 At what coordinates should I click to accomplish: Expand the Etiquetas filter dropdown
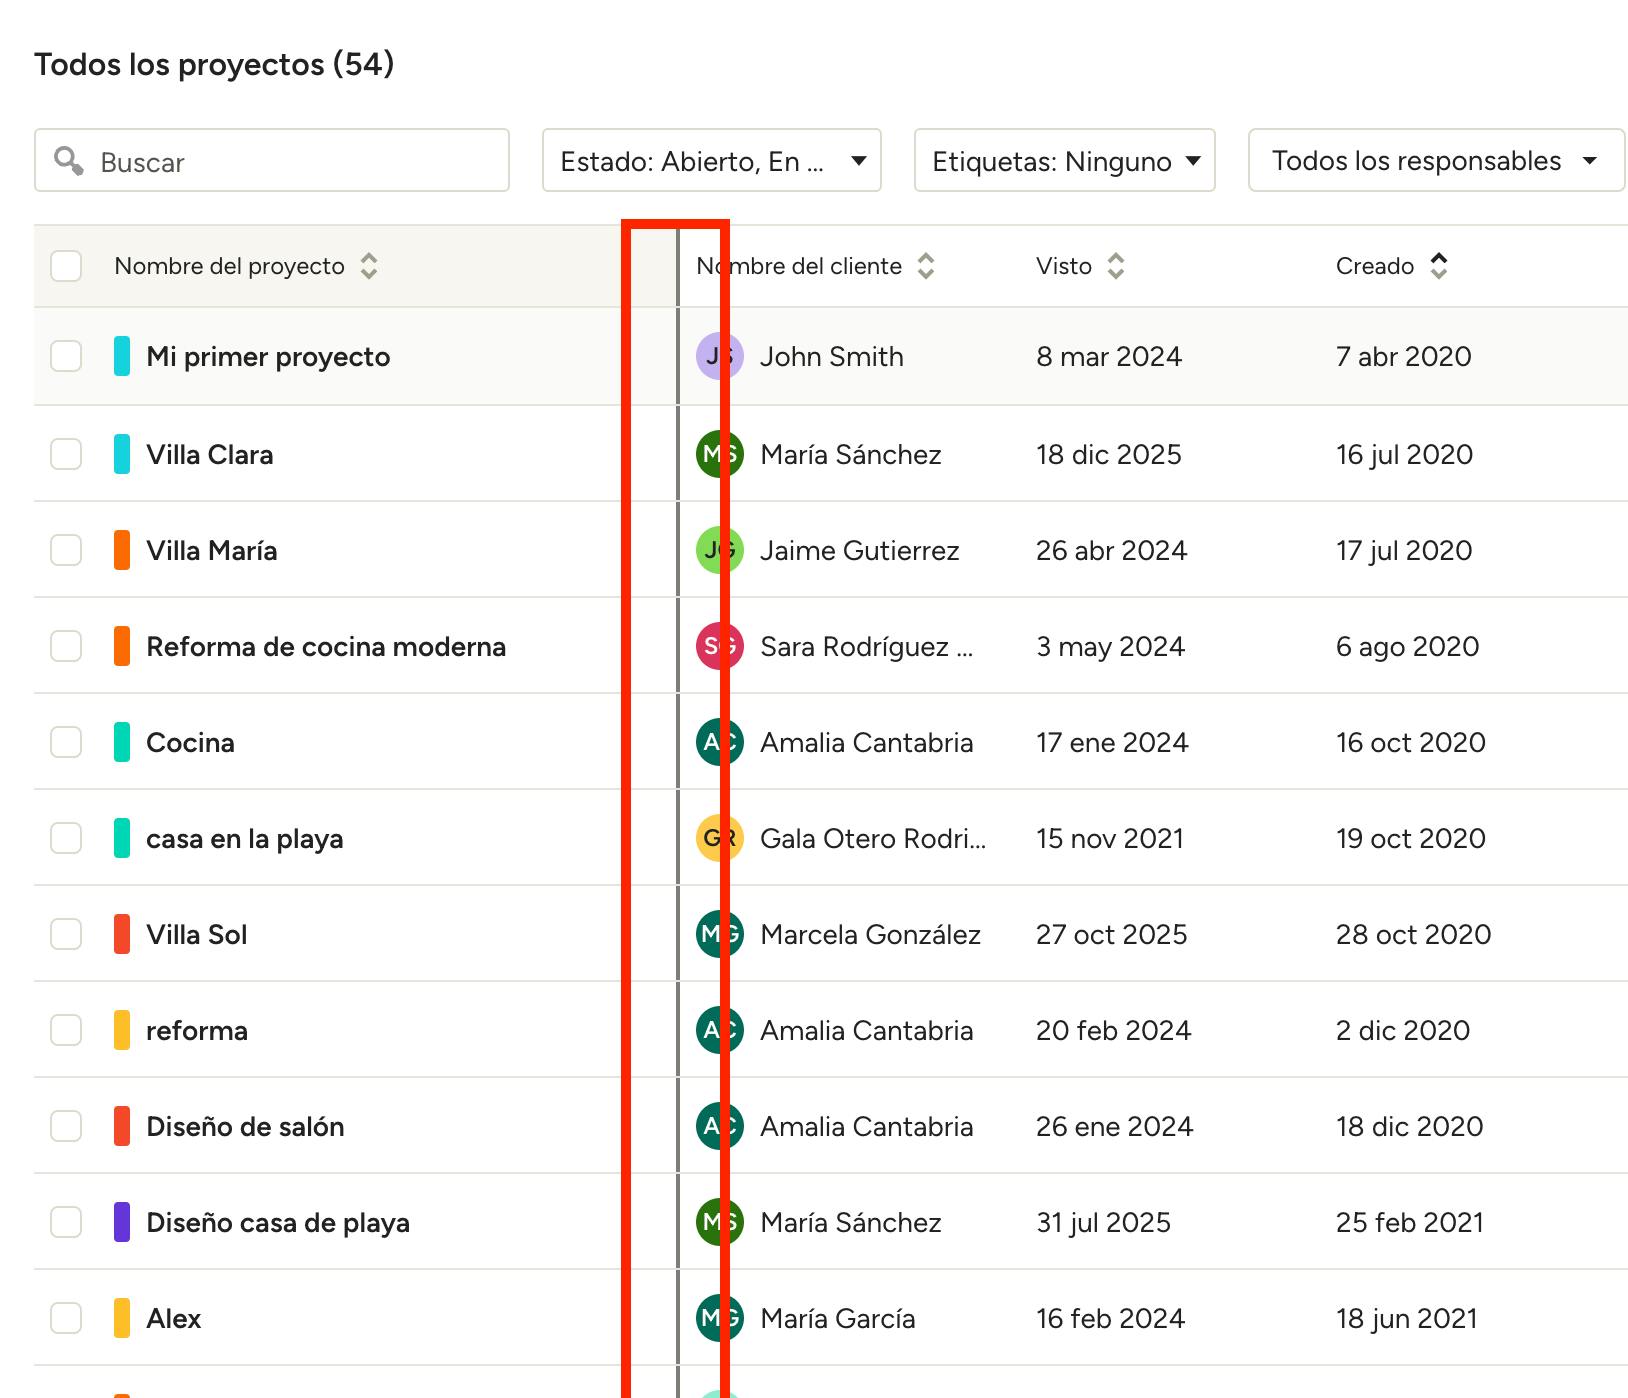point(1064,160)
